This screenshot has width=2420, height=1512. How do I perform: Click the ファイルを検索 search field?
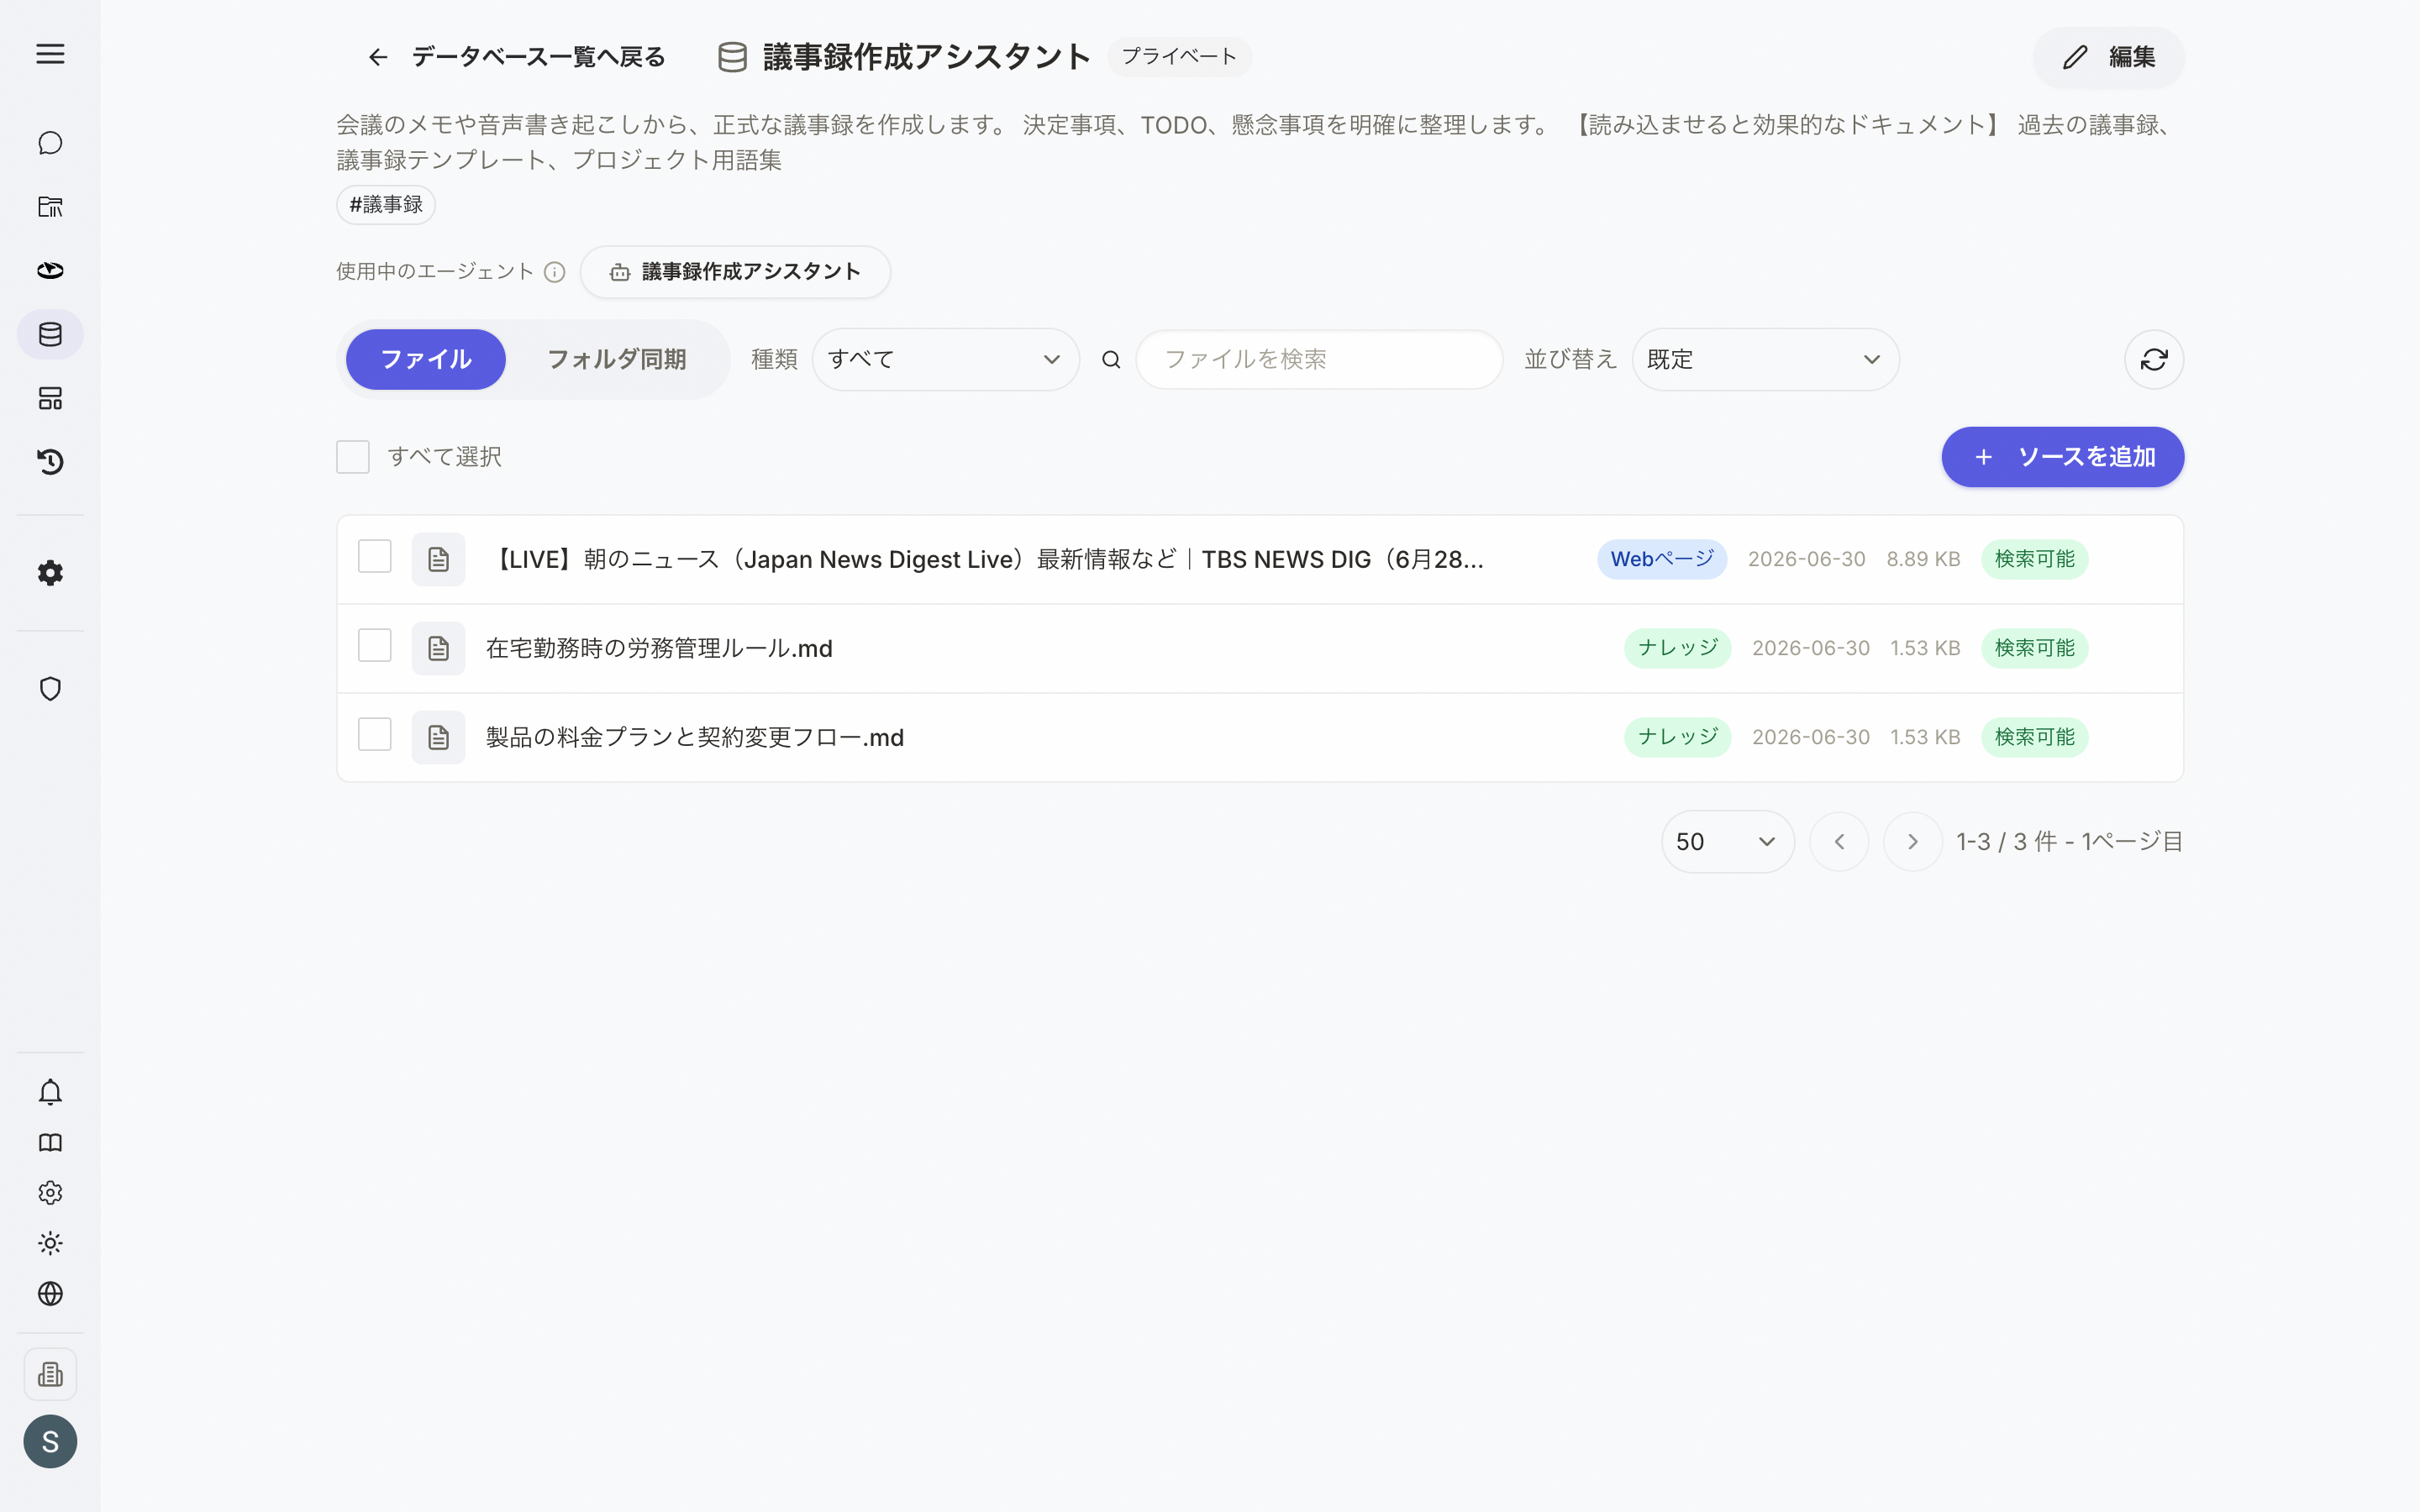pyautogui.click(x=1318, y=359)
